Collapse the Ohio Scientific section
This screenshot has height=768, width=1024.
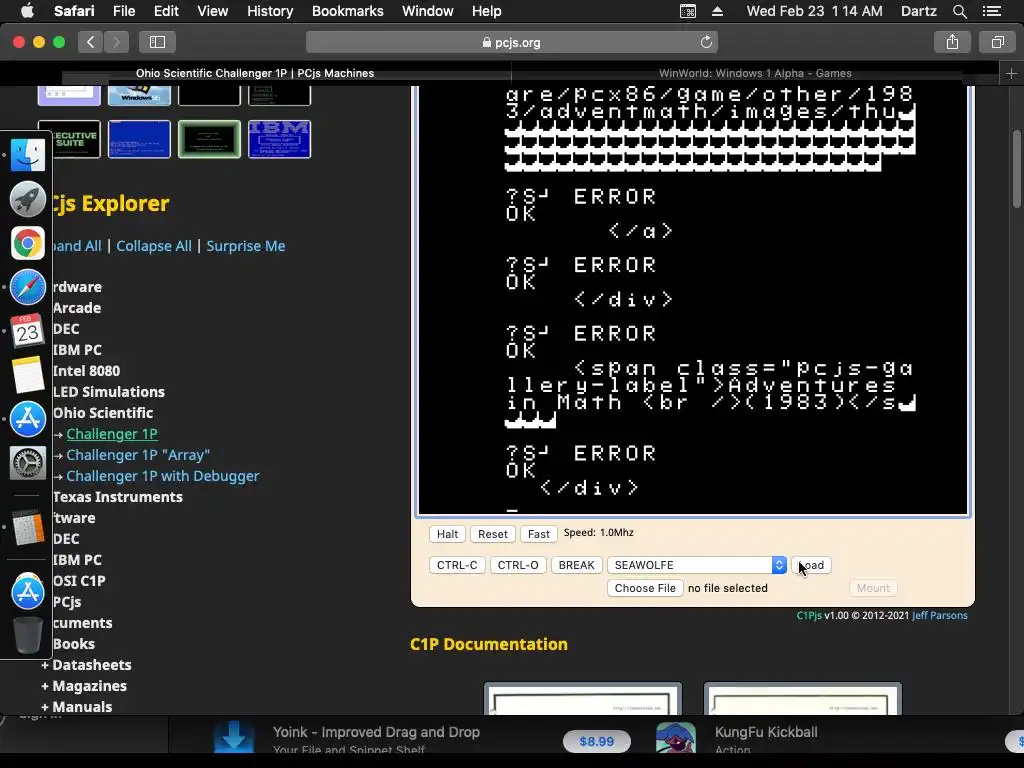point(103,413)
